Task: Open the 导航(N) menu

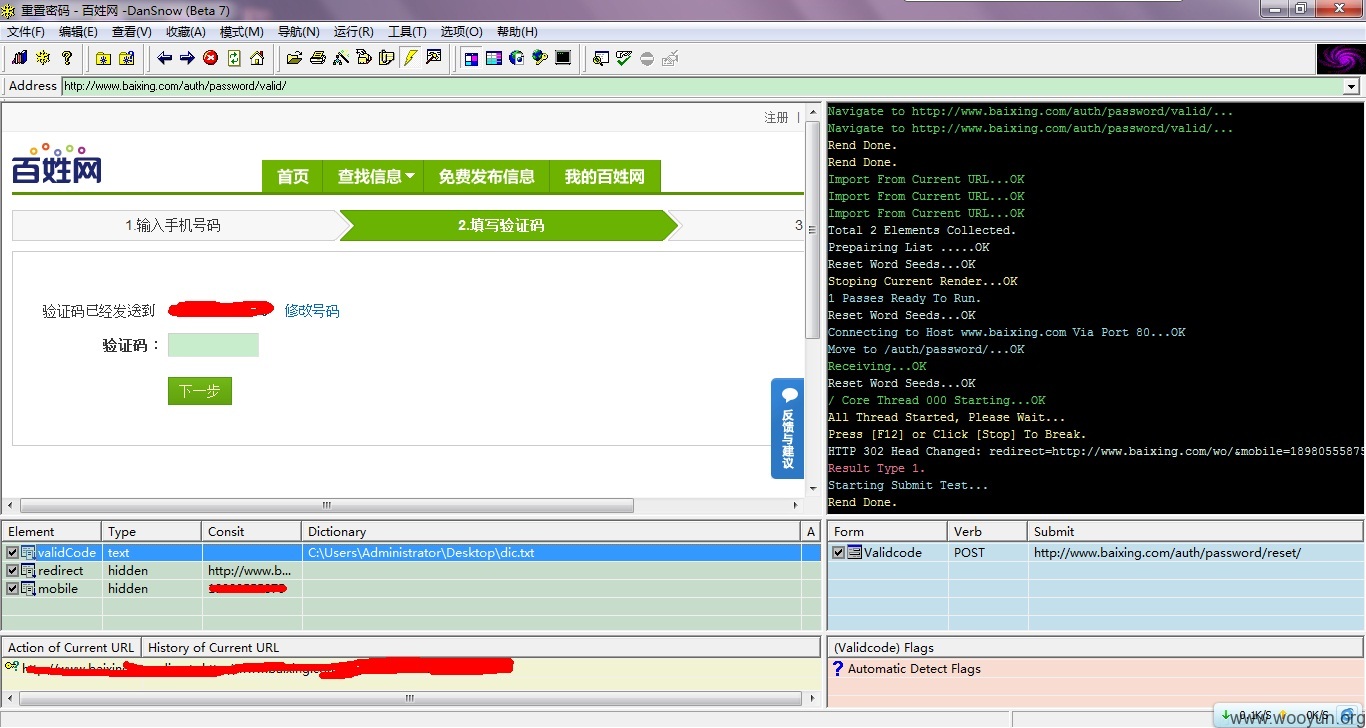Action: [x=299, y=32]
